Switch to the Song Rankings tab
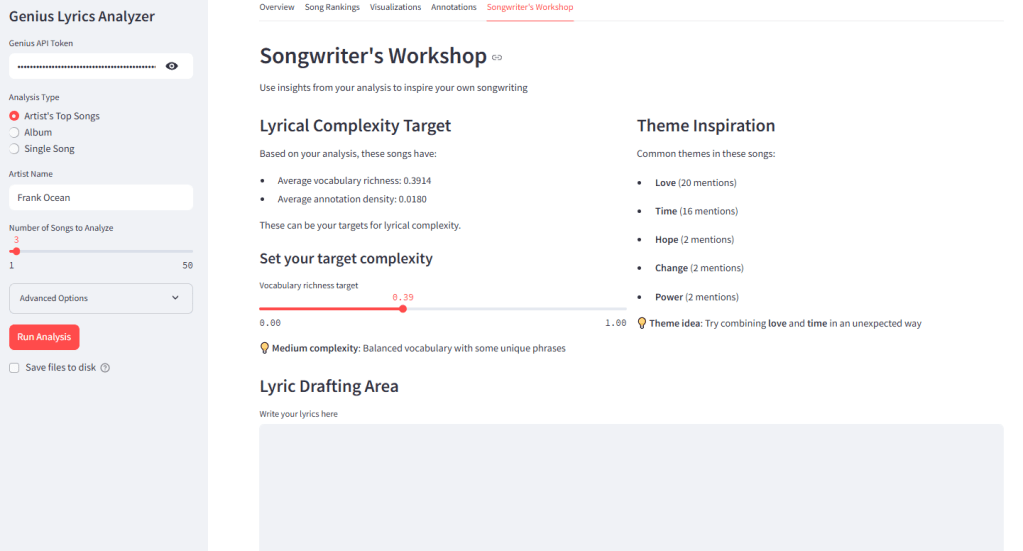Viewport: 1023px width, 551px height. coord(332,7)
